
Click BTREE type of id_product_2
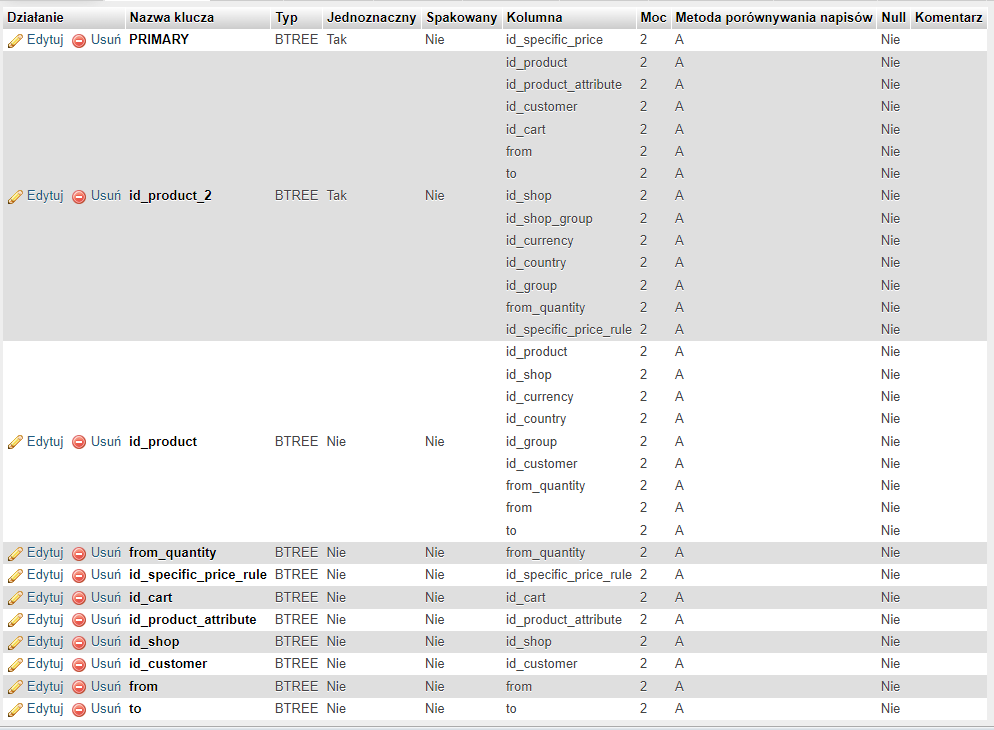(x=297, y=195)
